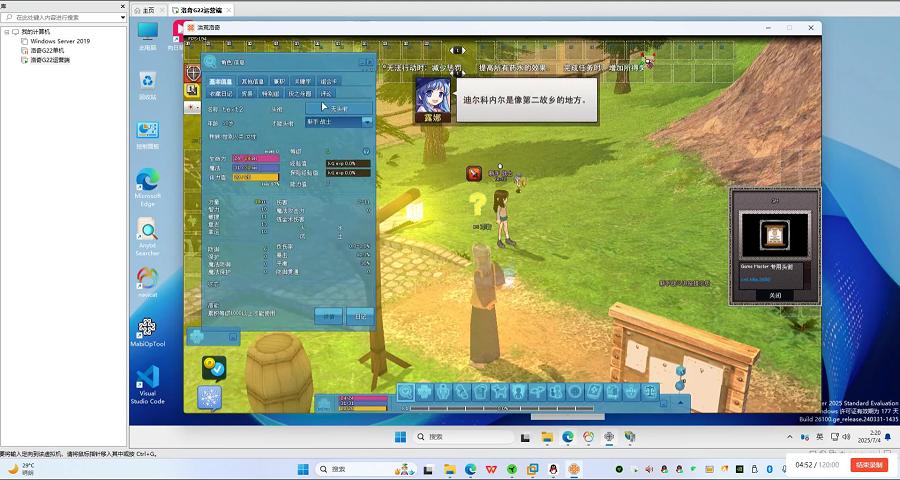Click the VM taskbar search box
The image size is (900, 480).
pyautogui.click(x=464, y=437)
